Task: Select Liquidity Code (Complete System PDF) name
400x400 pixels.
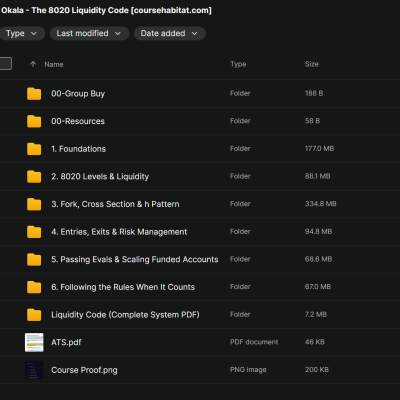Action: pos(125,315)
